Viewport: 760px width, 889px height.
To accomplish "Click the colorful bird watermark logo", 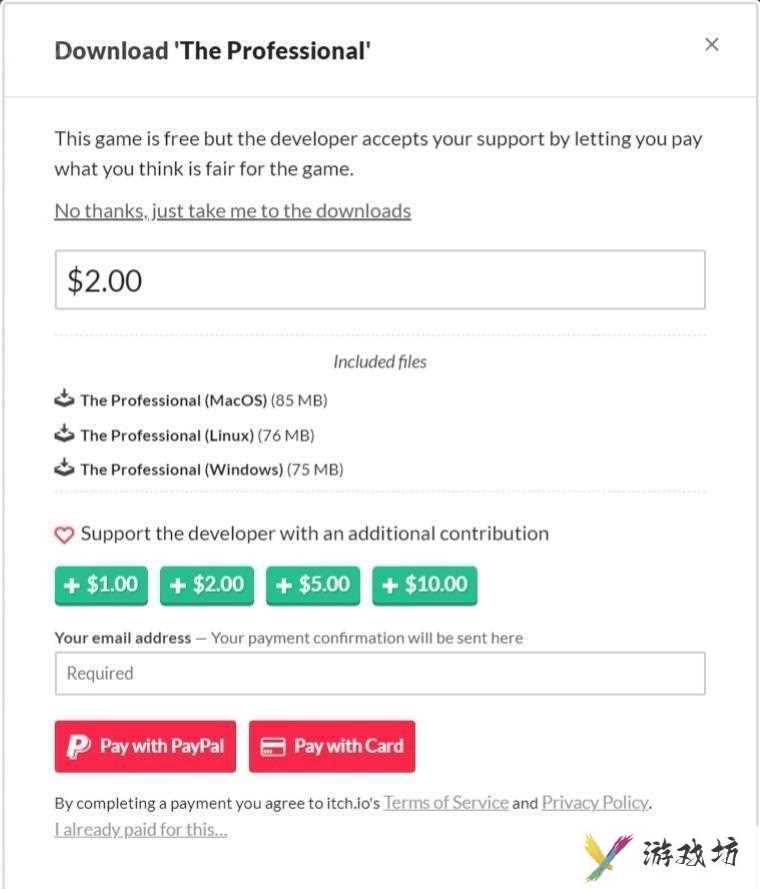I will (607, 854).
